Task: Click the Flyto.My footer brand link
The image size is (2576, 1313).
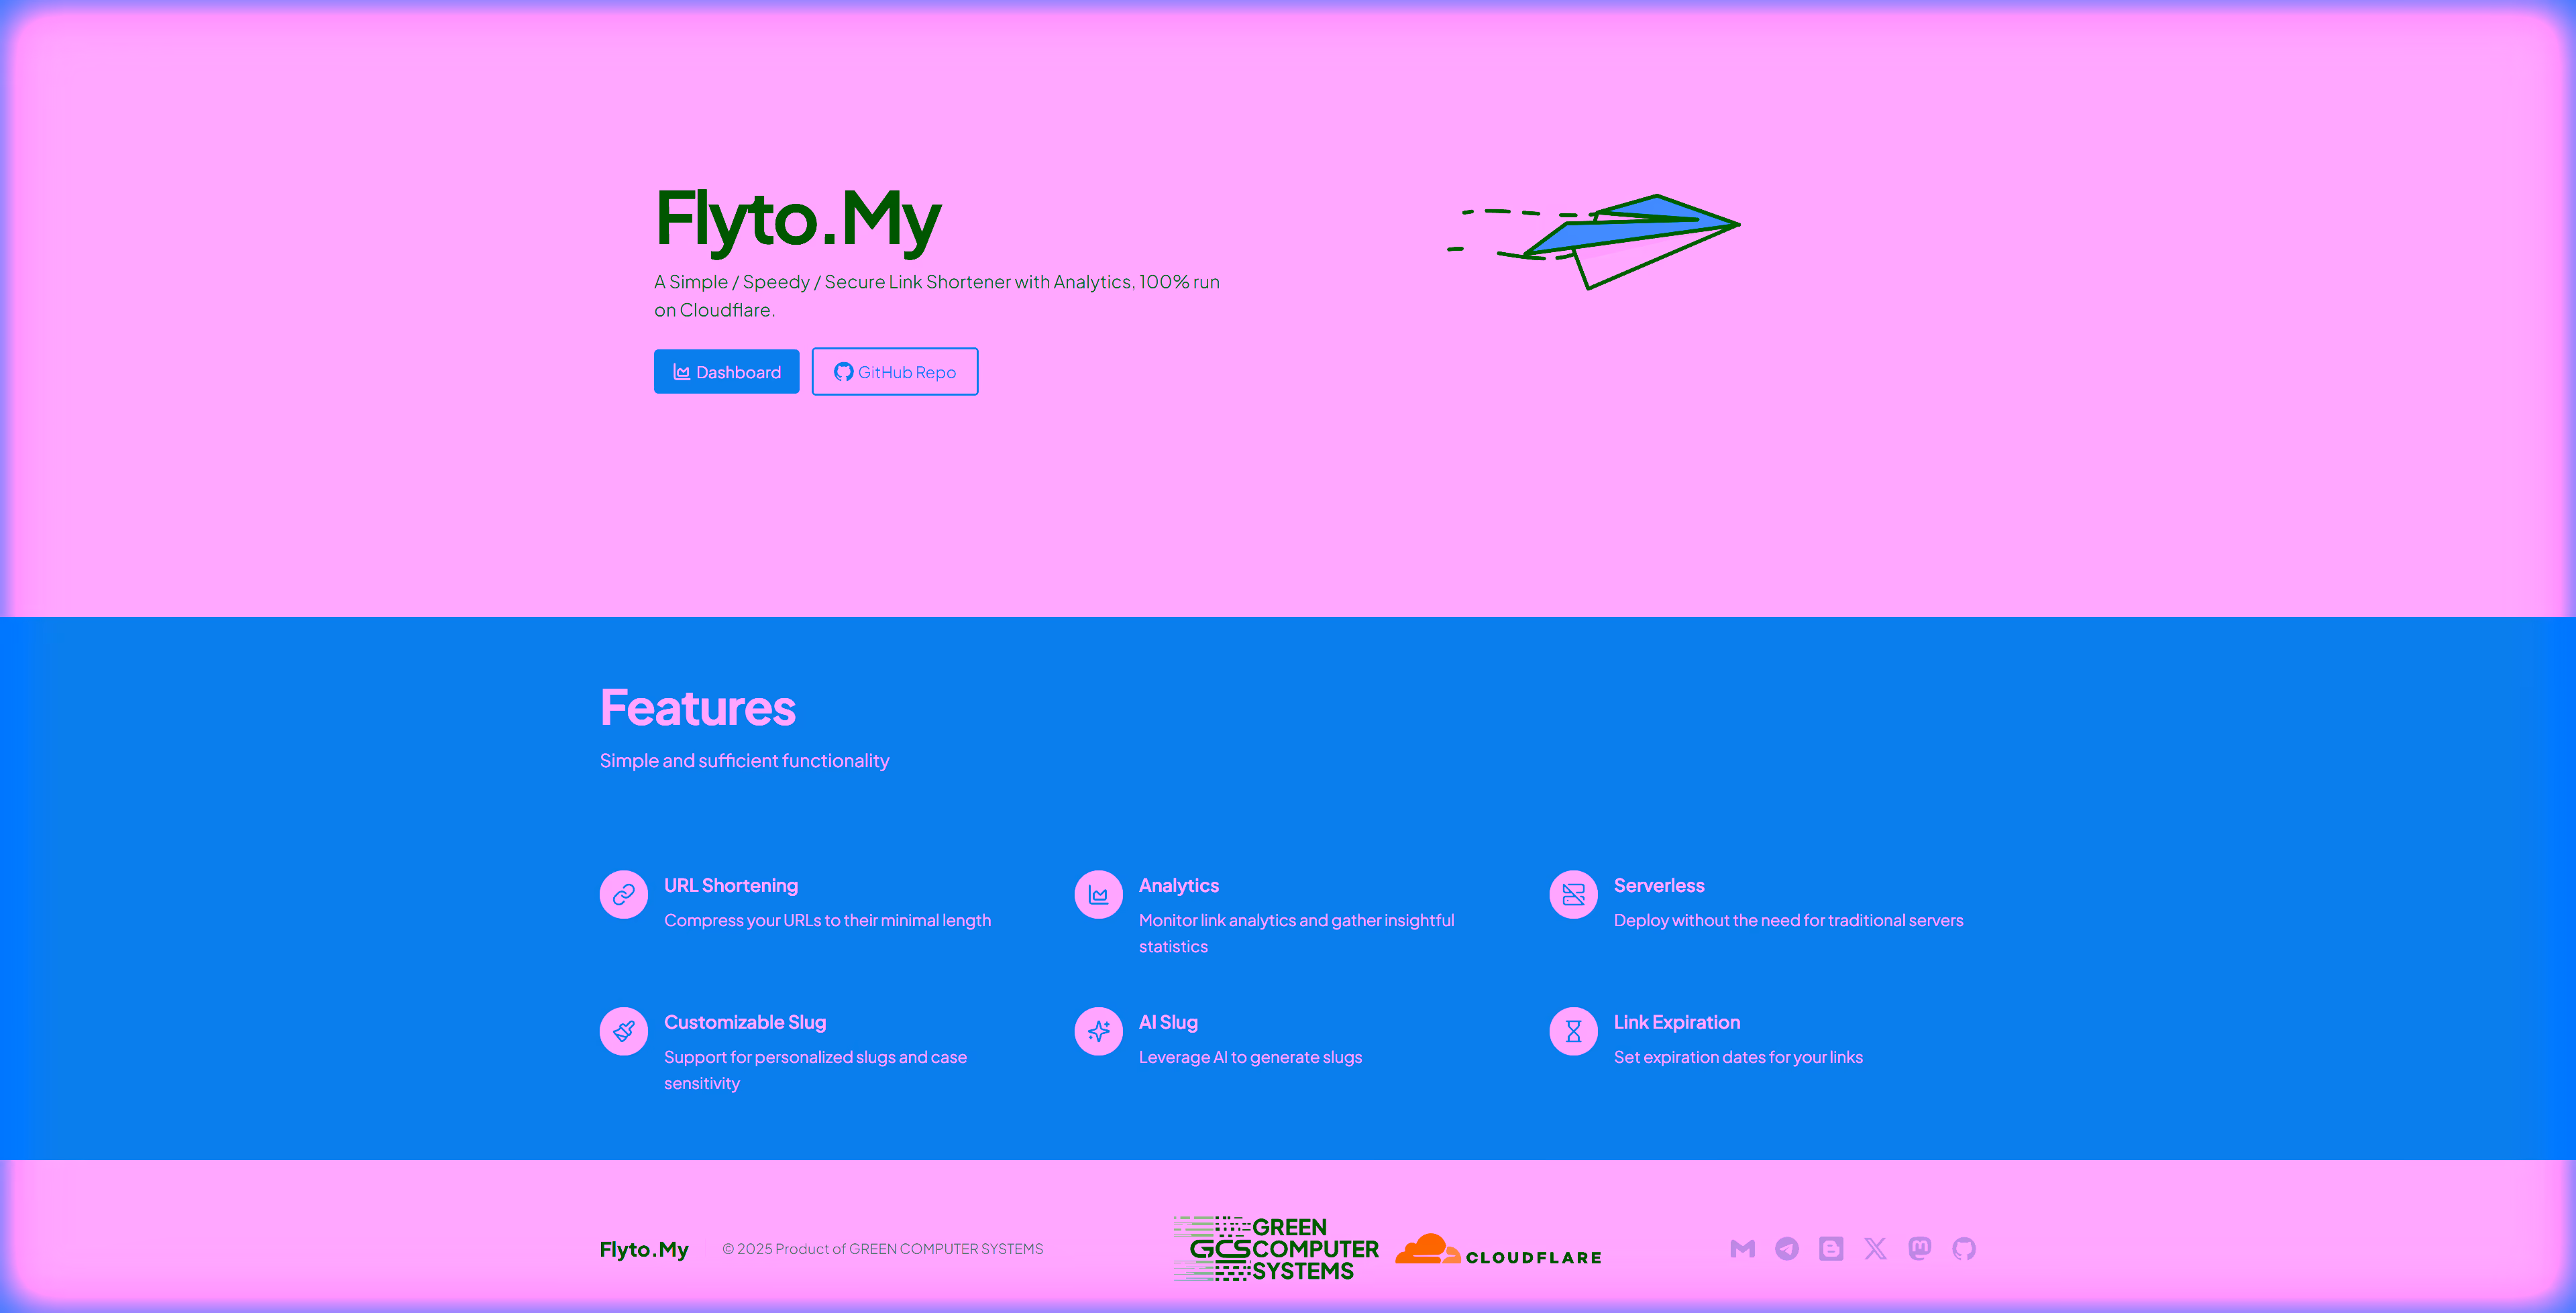Action: pyautogui.click(x=644, y=1249)
